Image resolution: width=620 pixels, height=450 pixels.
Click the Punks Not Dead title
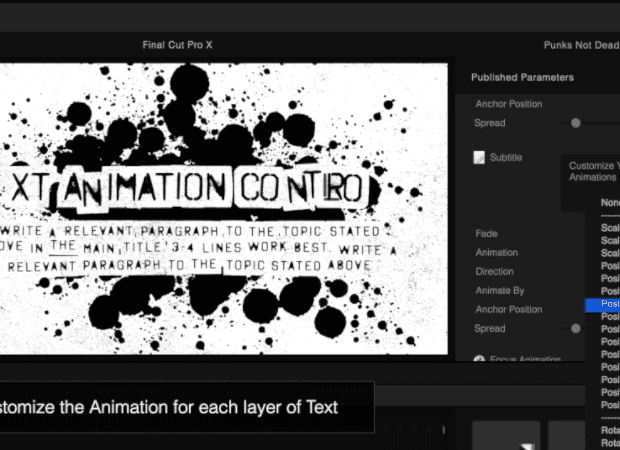click(x=581, y=45)
